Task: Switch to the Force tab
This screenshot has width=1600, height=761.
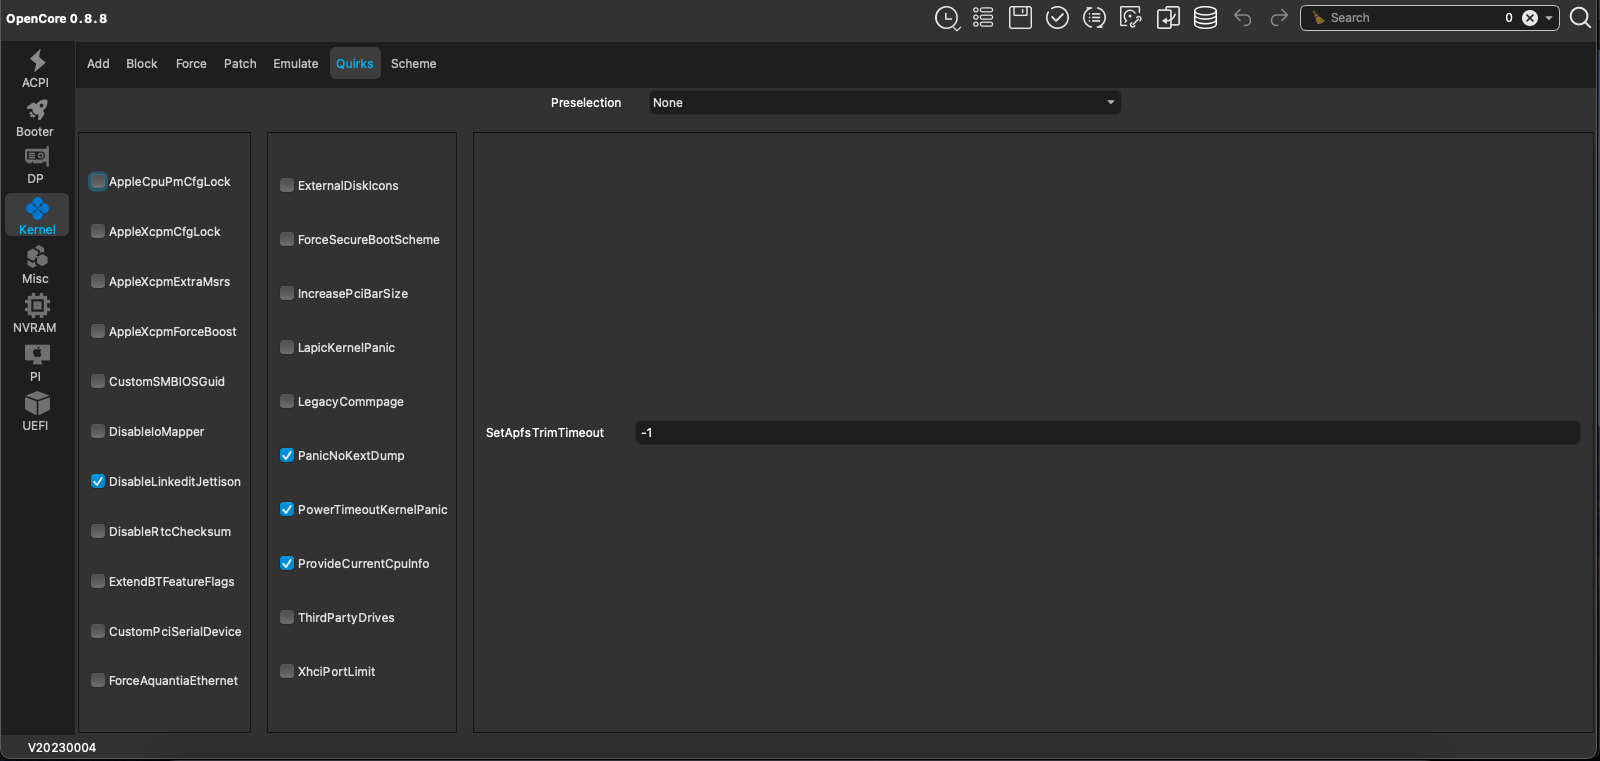Action: [191, 63]
